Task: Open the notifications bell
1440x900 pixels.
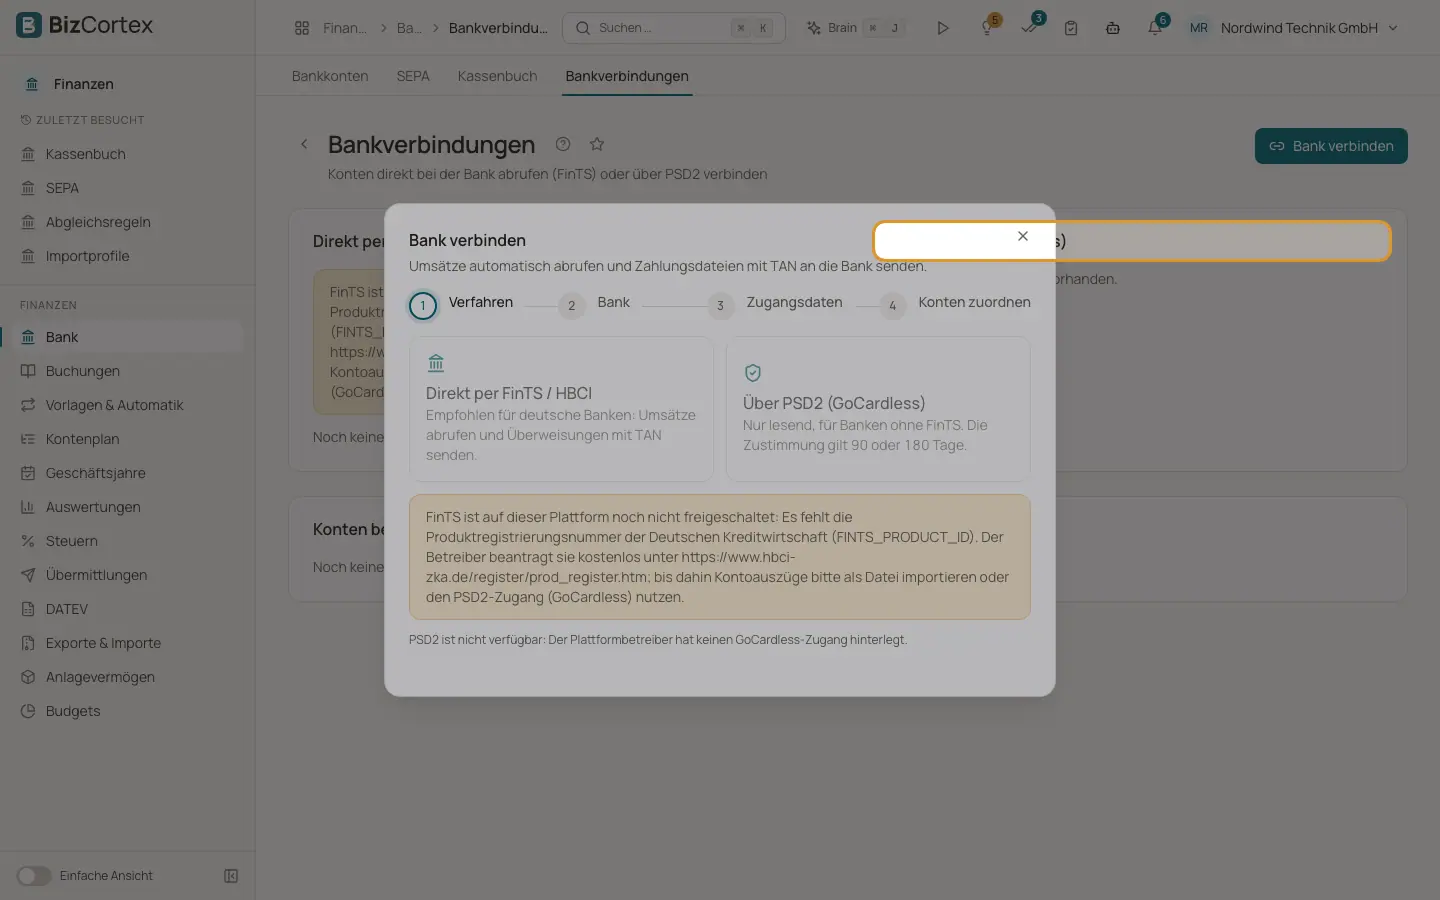Action: [x=1155, y=28]
